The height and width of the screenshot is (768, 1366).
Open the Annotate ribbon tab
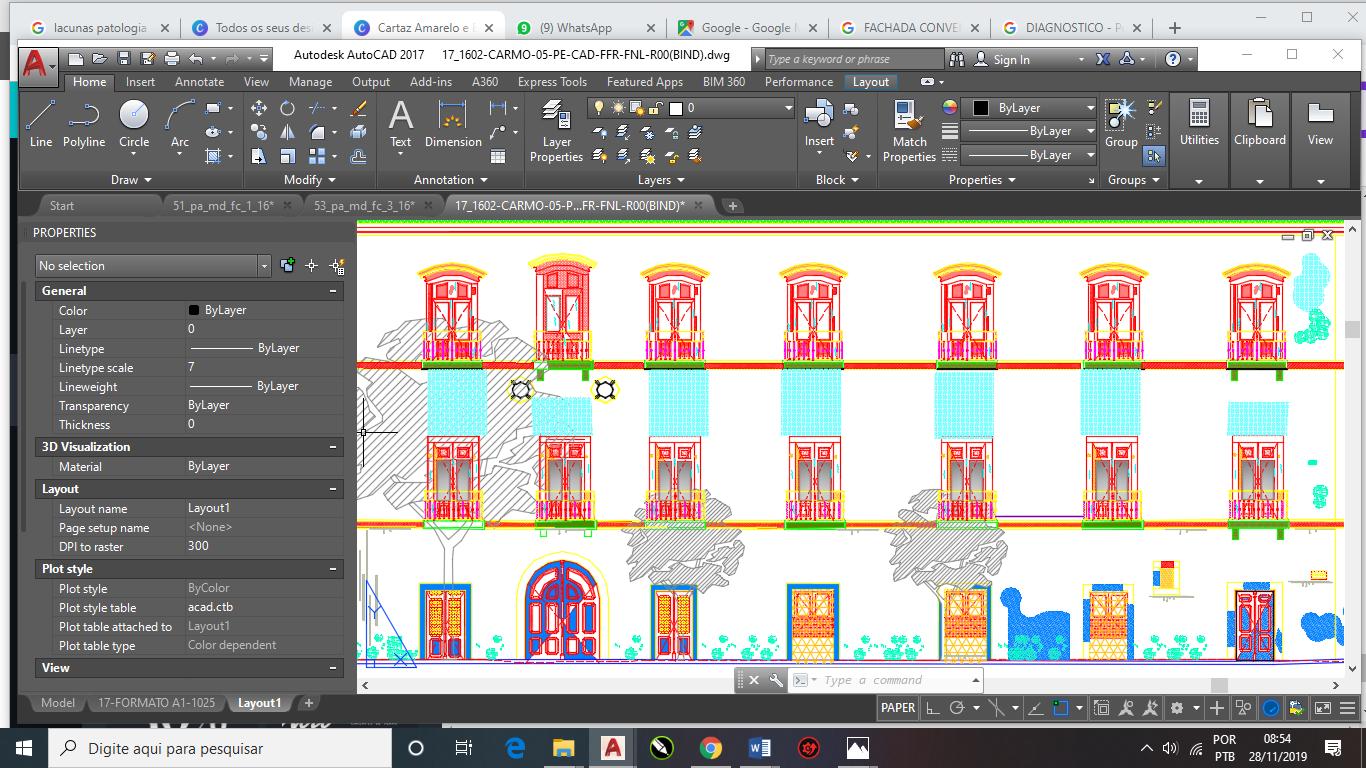point(199,82)
